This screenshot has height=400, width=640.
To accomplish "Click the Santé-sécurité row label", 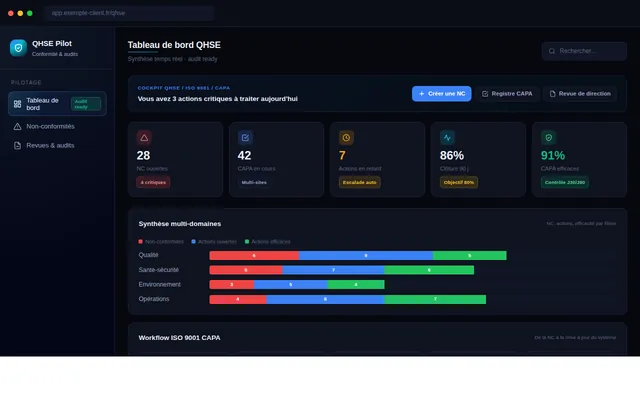I will coord(158,270).
